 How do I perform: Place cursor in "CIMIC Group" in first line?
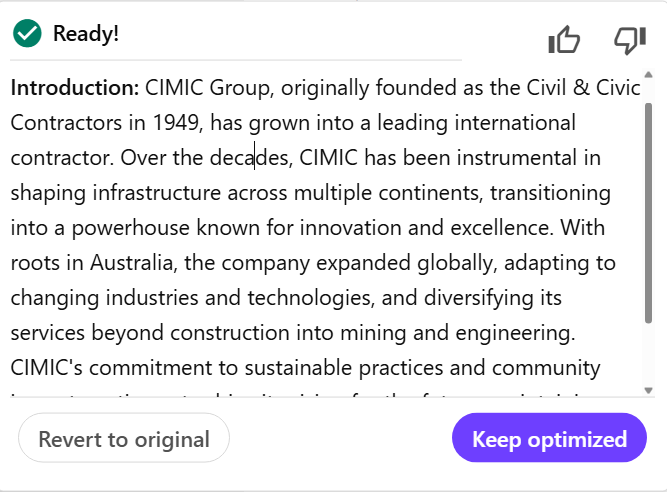coord(209,88)
